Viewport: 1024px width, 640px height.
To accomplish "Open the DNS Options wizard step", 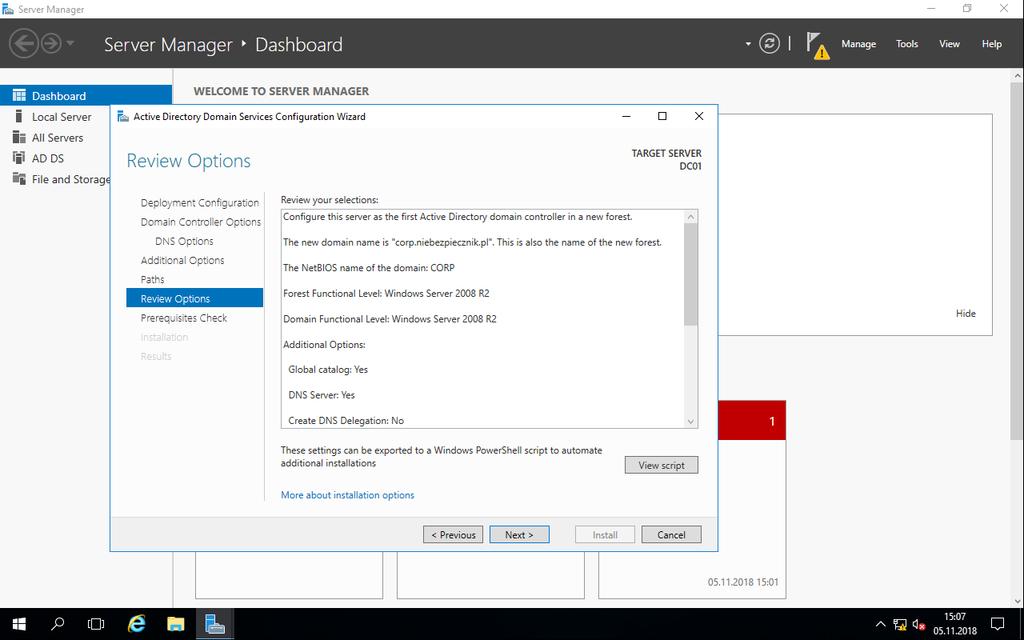I will (x=184, y=241).
